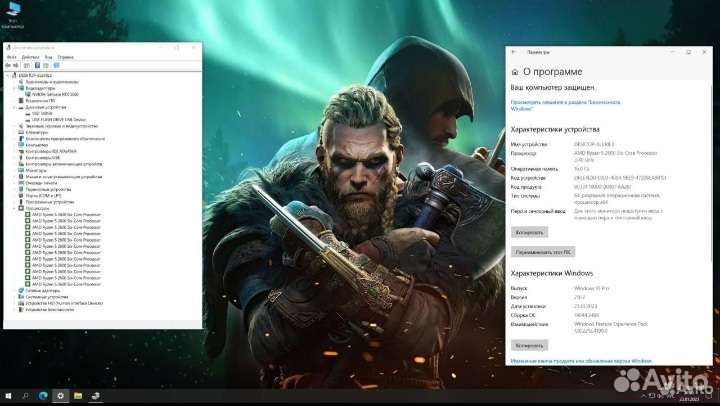The image size is (720, 406).
Task: Click AMD Ryzen 5 2600 value in Параметры
Action: coord(616,157)
